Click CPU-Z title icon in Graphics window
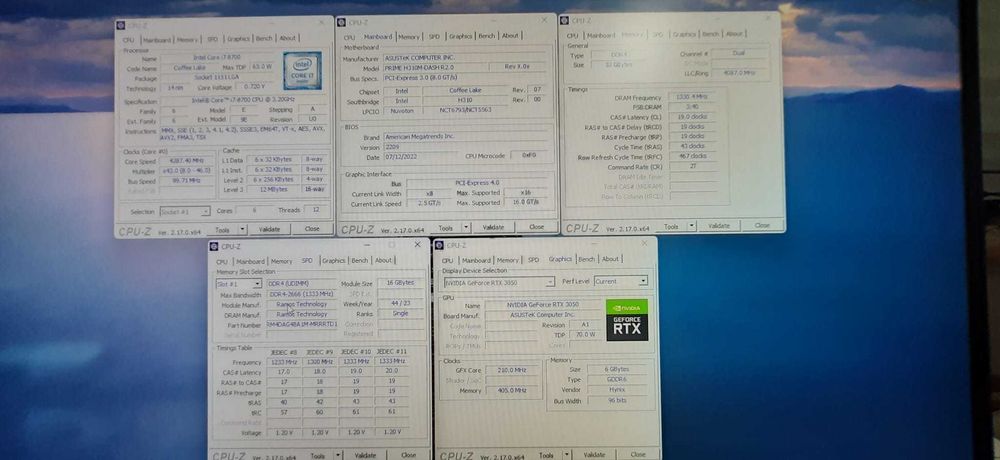 pos(439,245)
